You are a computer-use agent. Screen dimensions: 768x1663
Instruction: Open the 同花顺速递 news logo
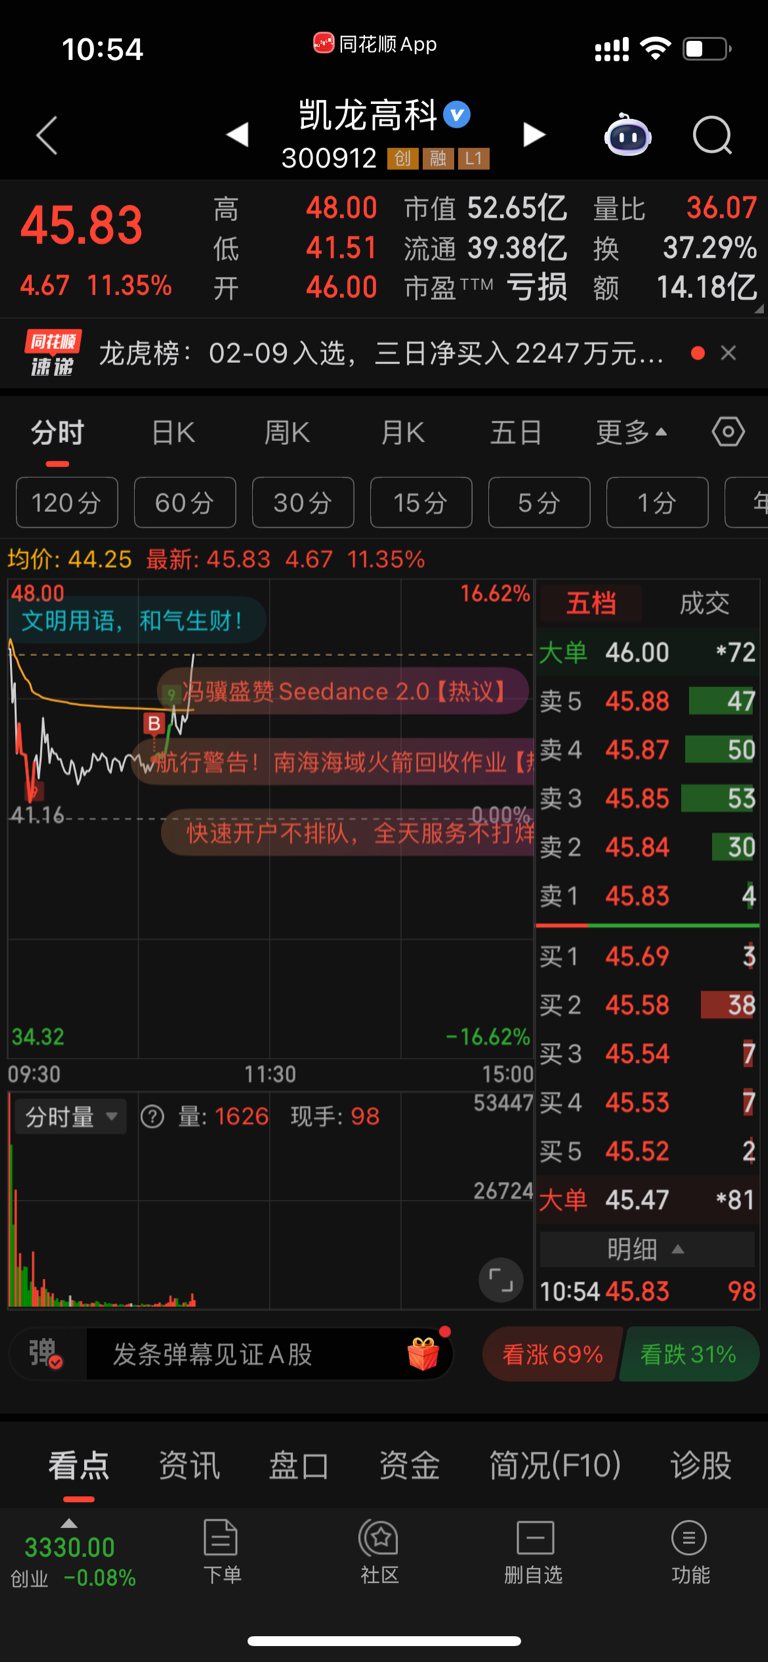click(x=52, y=353)
